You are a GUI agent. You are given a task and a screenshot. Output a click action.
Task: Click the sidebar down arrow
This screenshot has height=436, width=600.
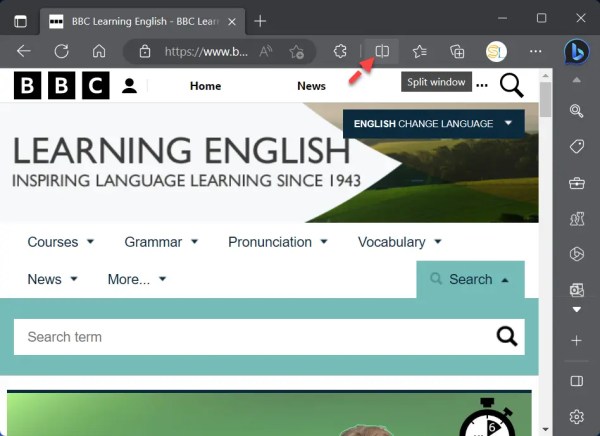pyautogui.click(x=577, y=309)
